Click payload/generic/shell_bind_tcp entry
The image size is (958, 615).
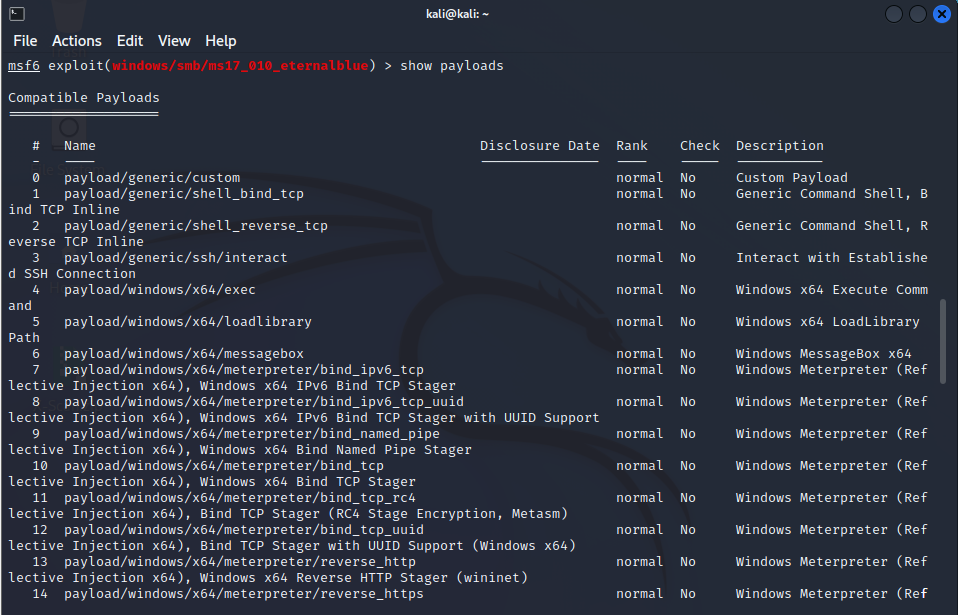(184, 194)
